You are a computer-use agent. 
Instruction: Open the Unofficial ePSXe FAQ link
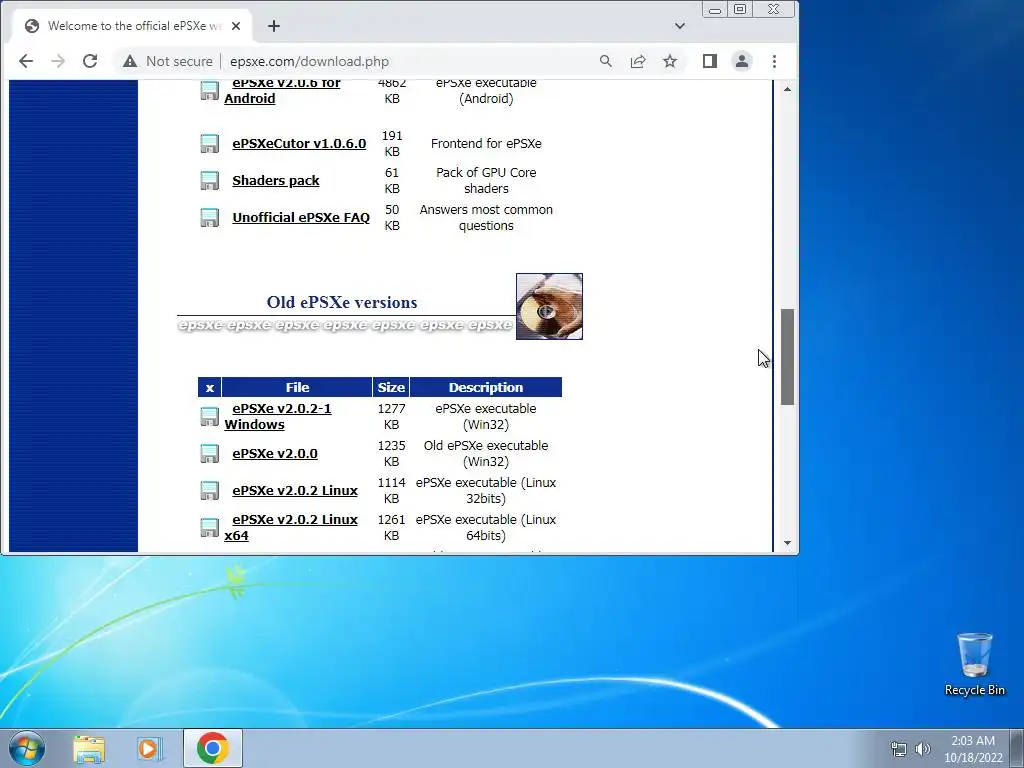301,217
